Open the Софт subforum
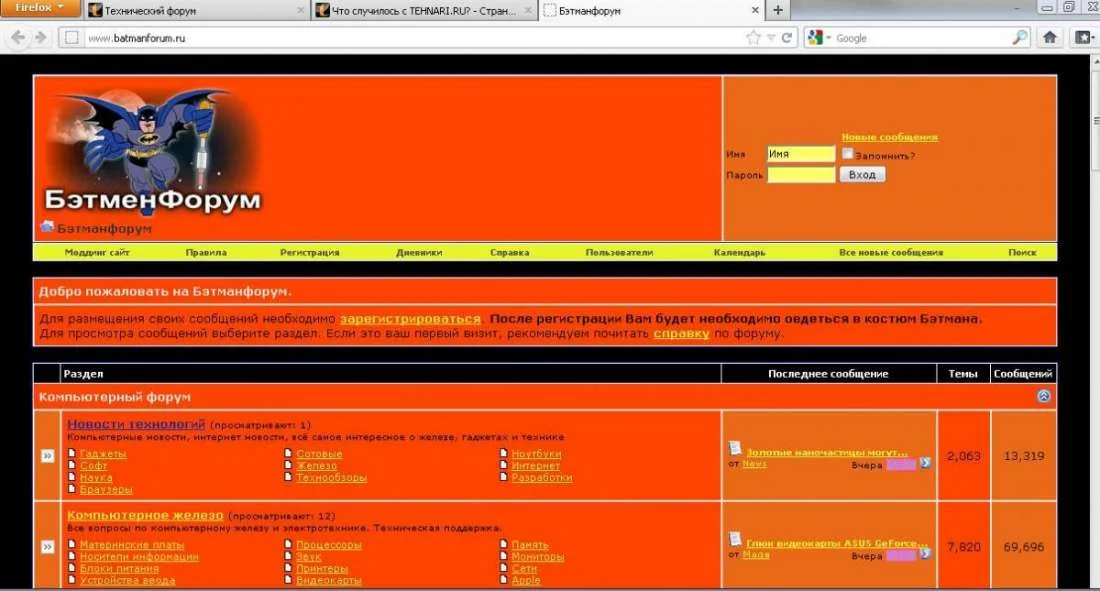The height and width of the screenshot is (591, 1100). pos(93,466)
